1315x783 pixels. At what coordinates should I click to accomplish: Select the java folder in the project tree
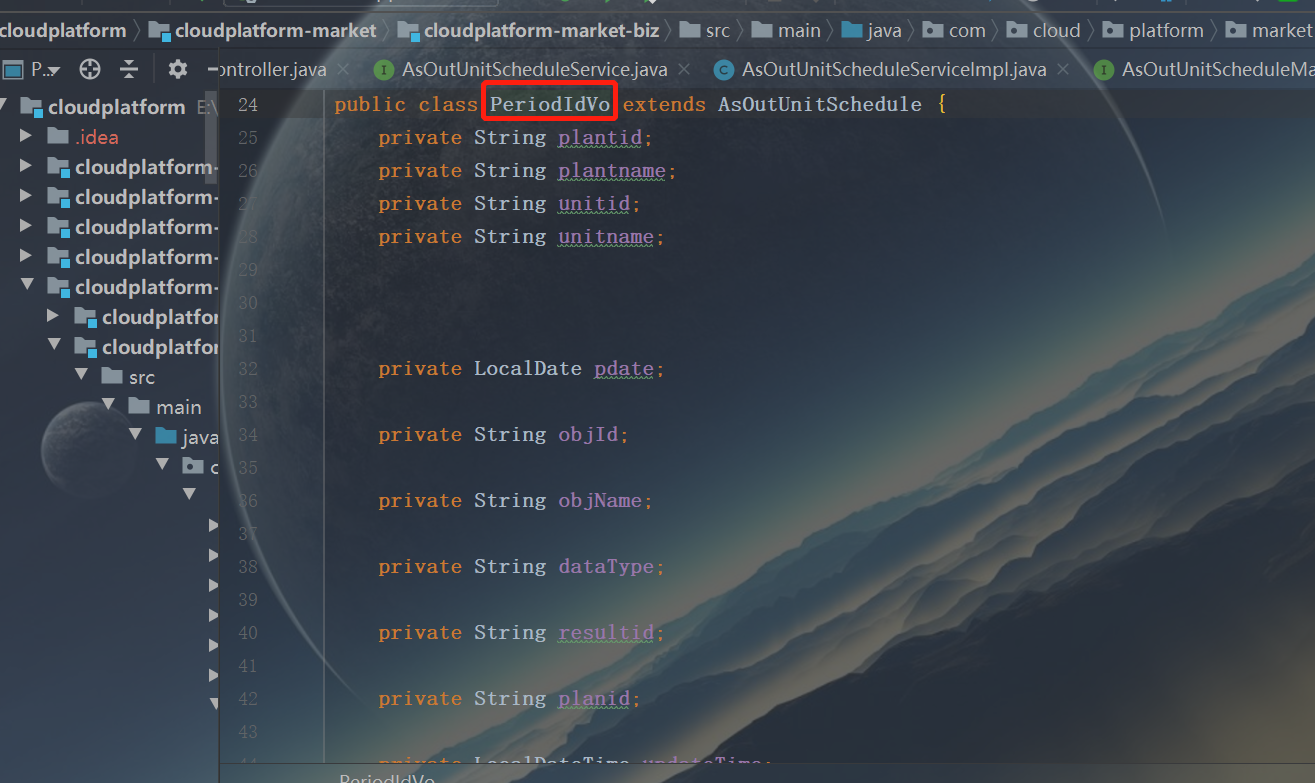click(x=109, y=437)
